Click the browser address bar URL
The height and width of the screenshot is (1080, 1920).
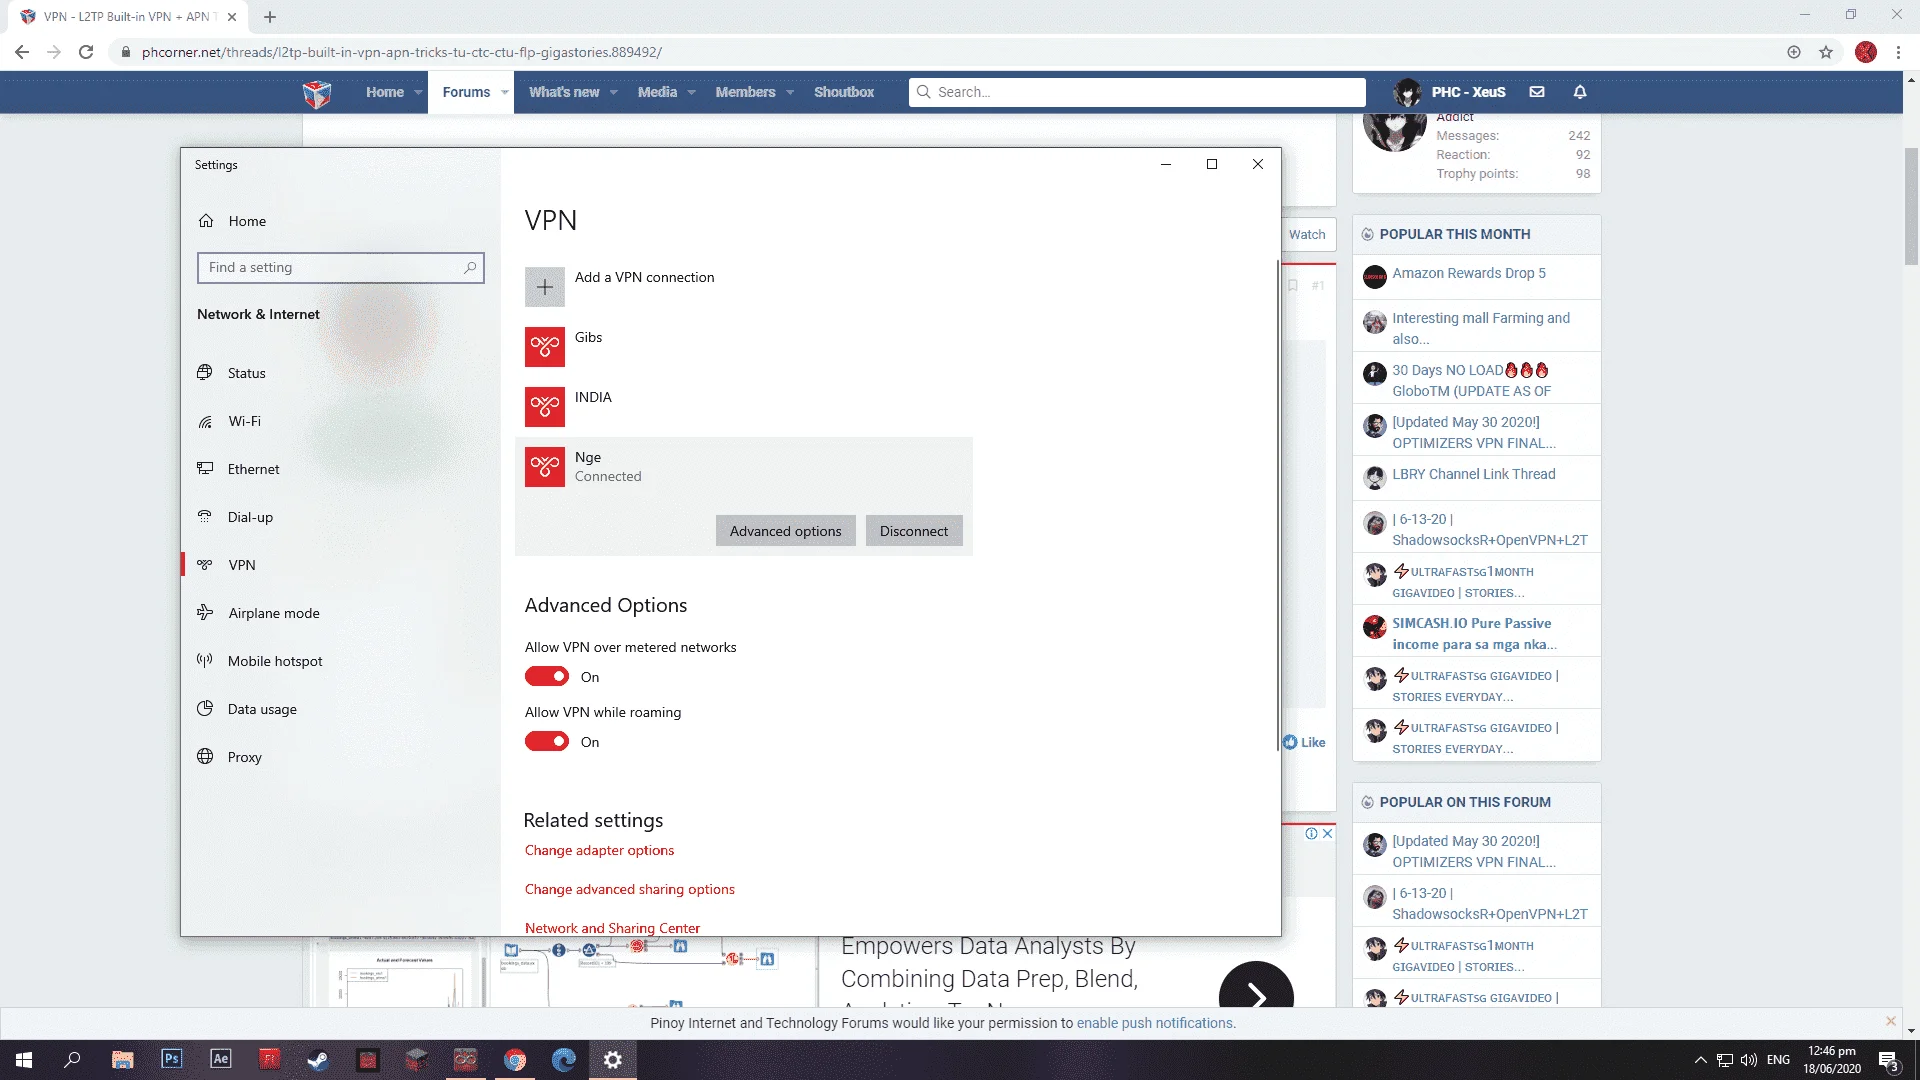[x=402, y=52]
